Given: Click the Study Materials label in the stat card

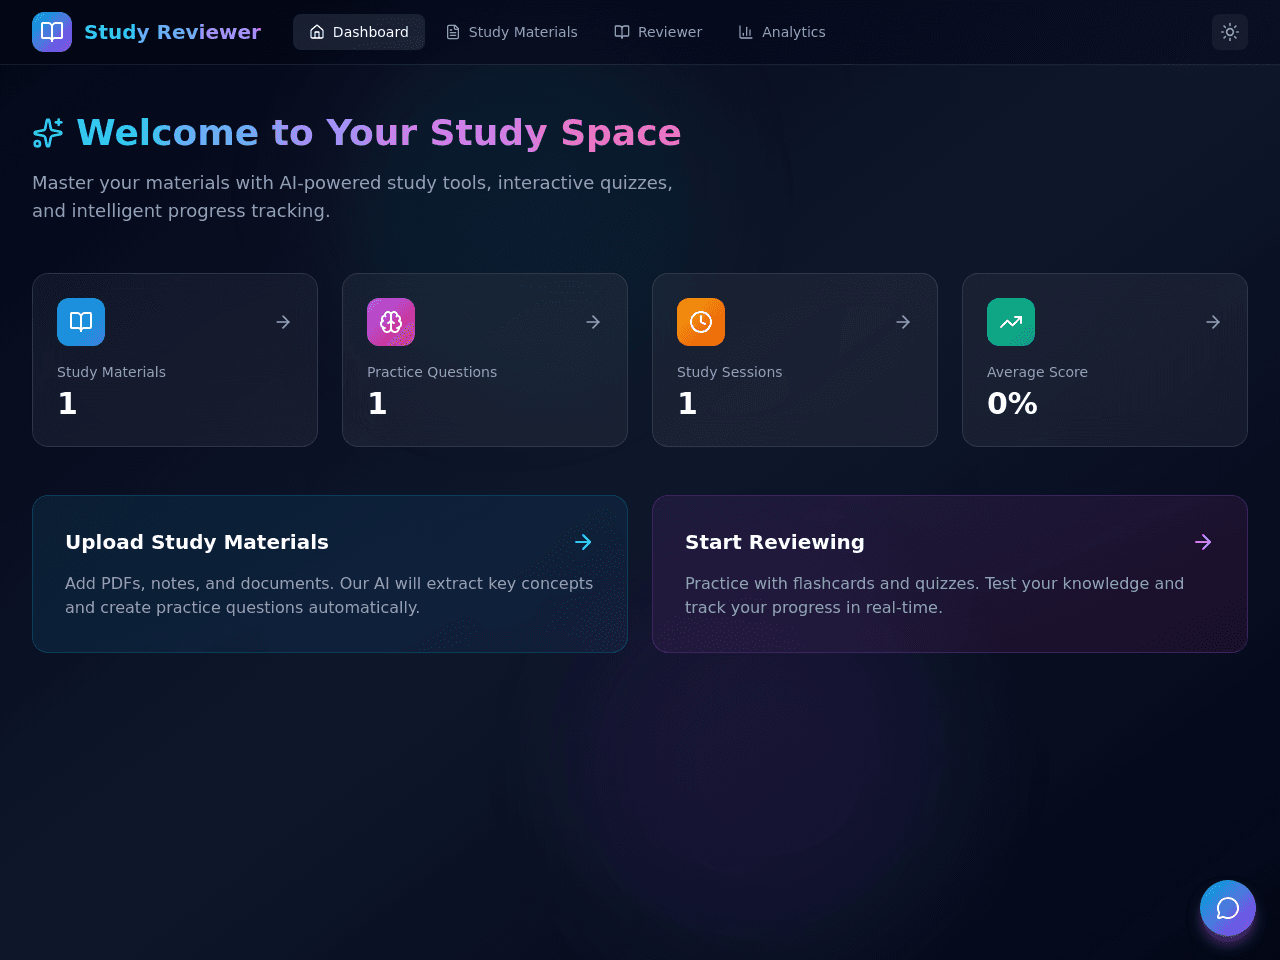Looking at the screenshot, I should (111, 372).
